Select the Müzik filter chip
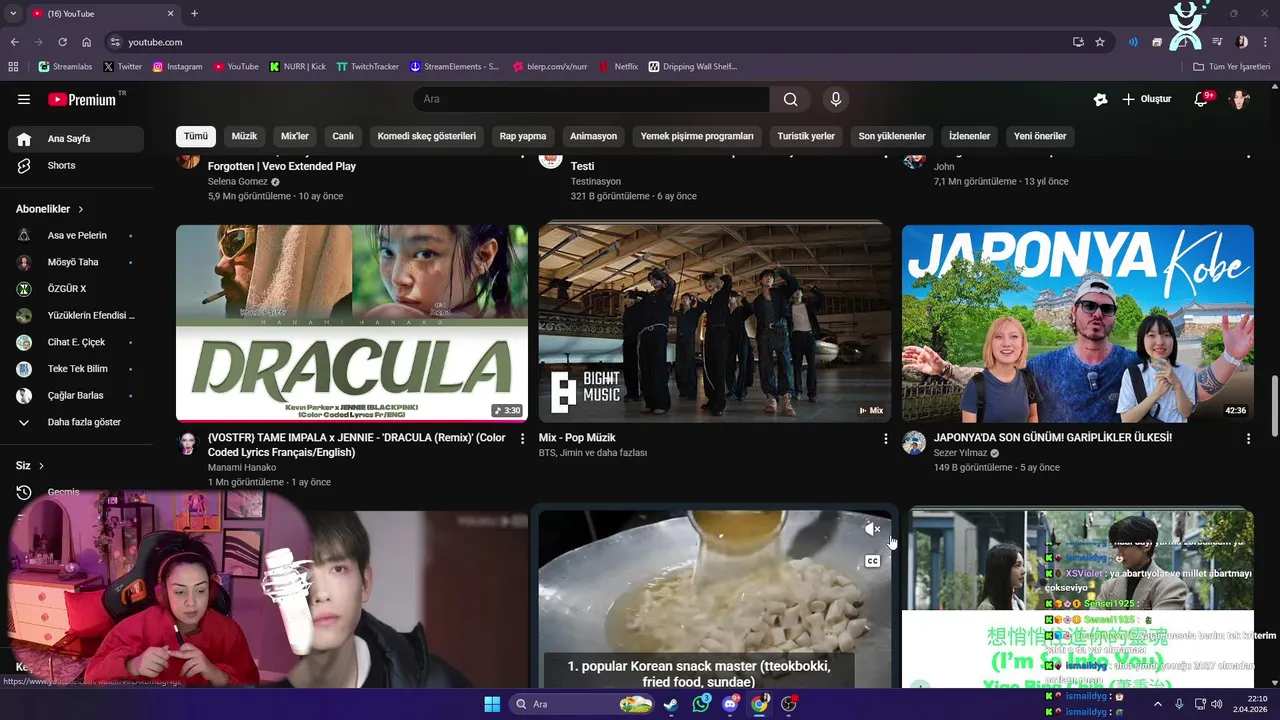The width and height of the screenshot is (1280, 720). tap(244, 136)
